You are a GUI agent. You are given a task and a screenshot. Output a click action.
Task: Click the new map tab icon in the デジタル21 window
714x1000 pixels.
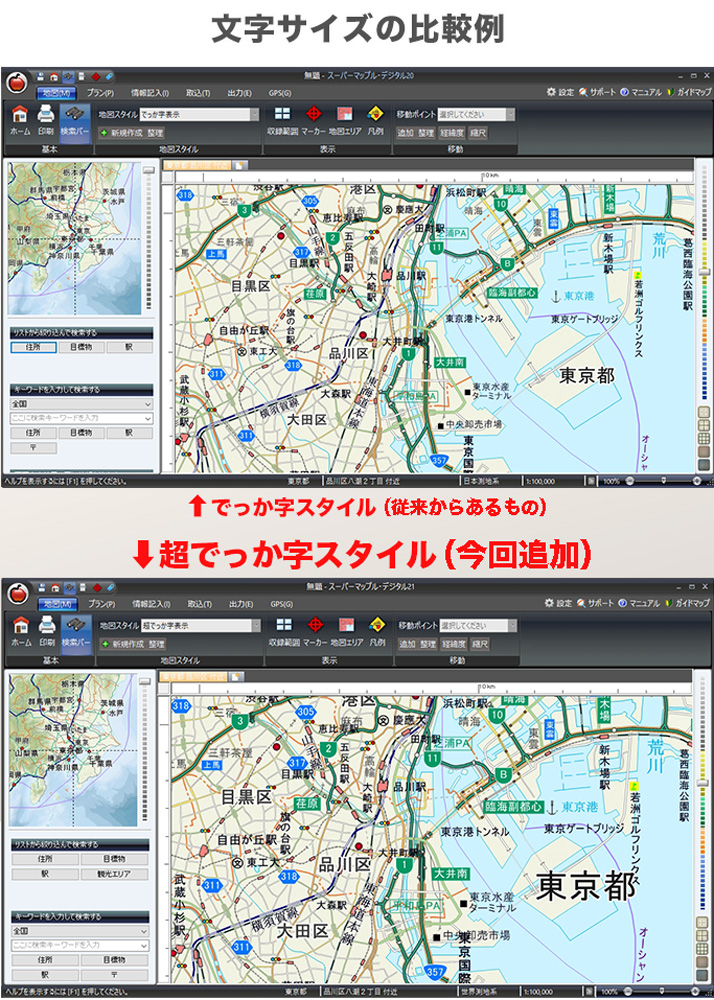[235, 677]
